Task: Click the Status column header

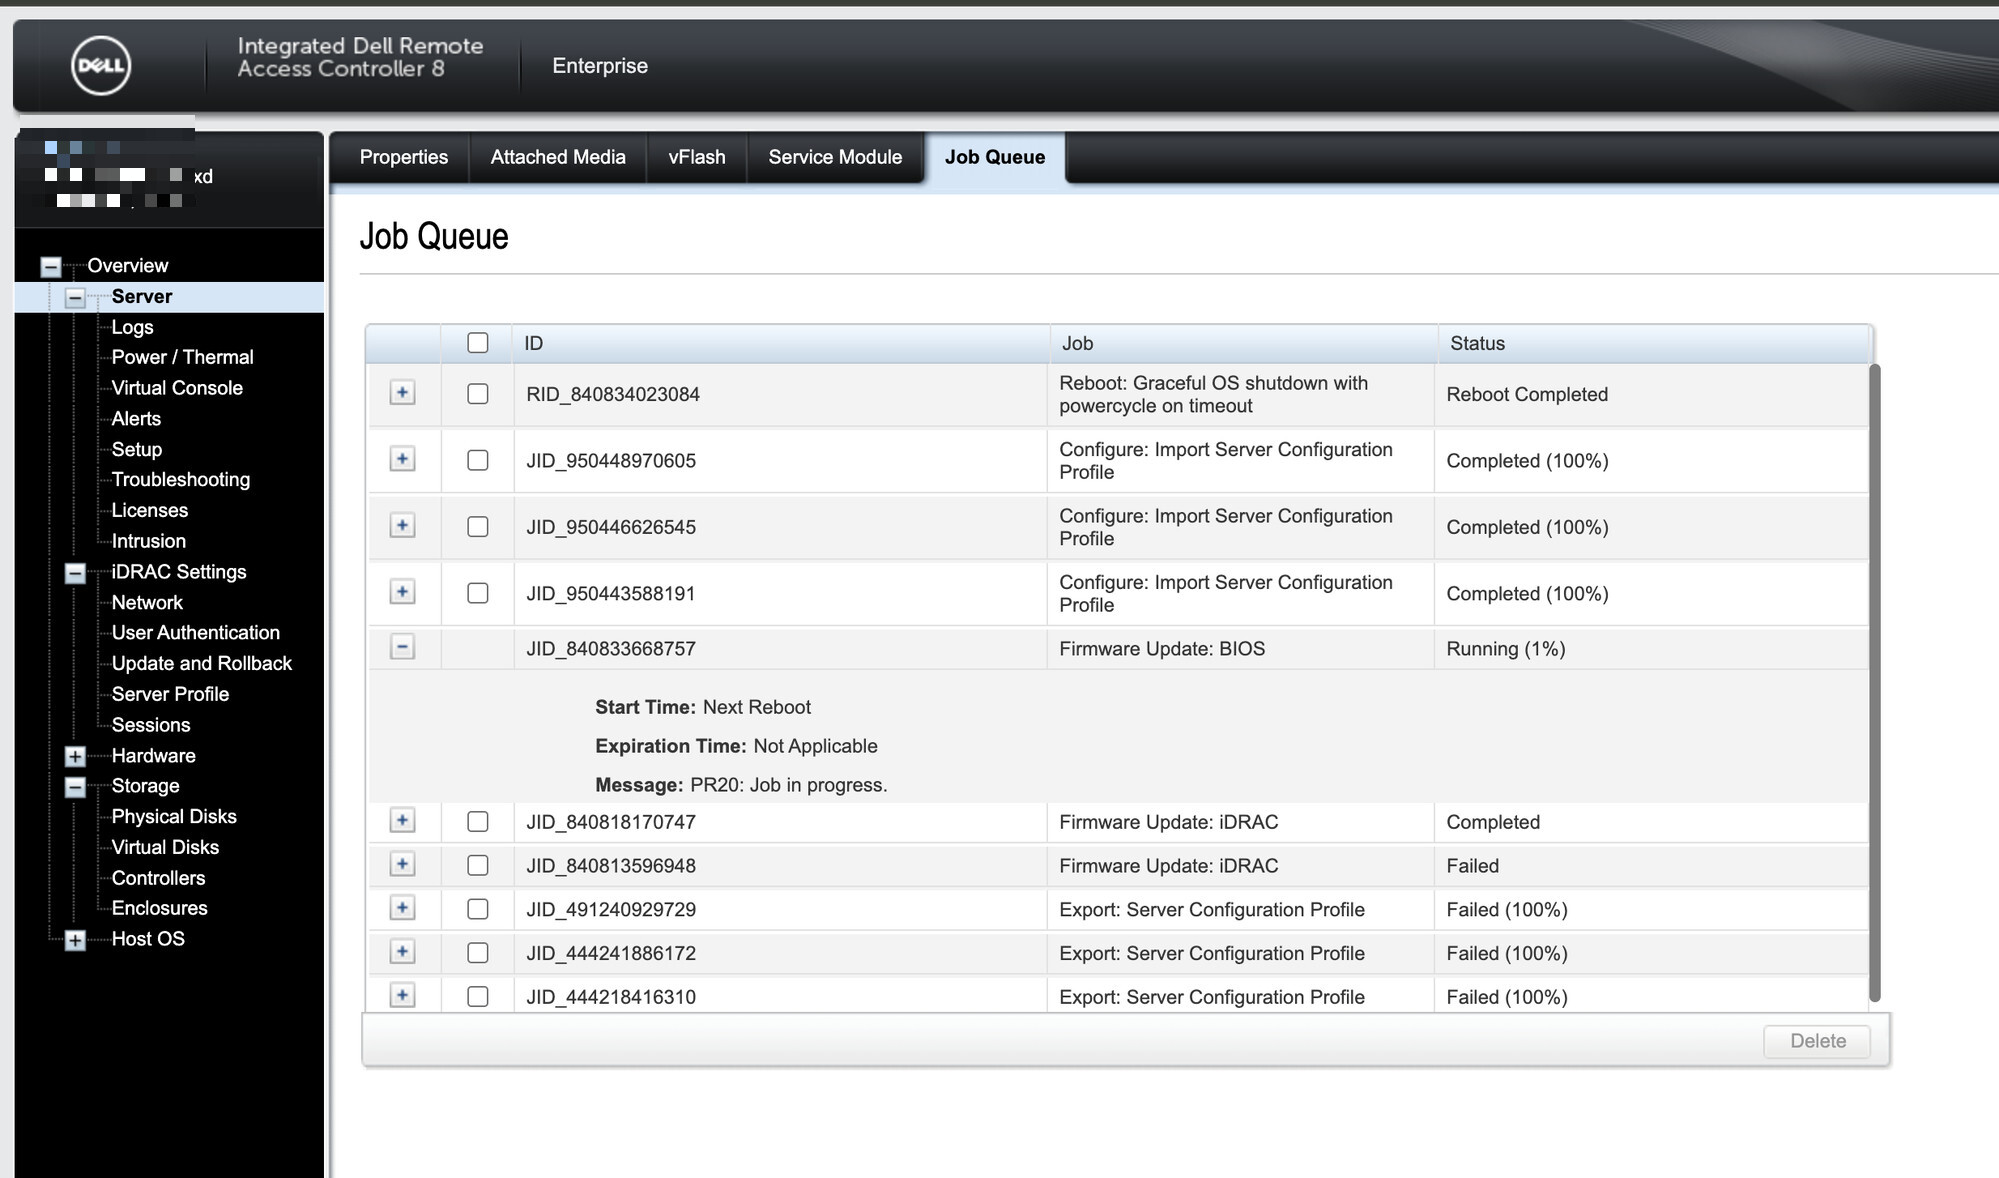Action: pyautogui.click(x=1654, y=343)
